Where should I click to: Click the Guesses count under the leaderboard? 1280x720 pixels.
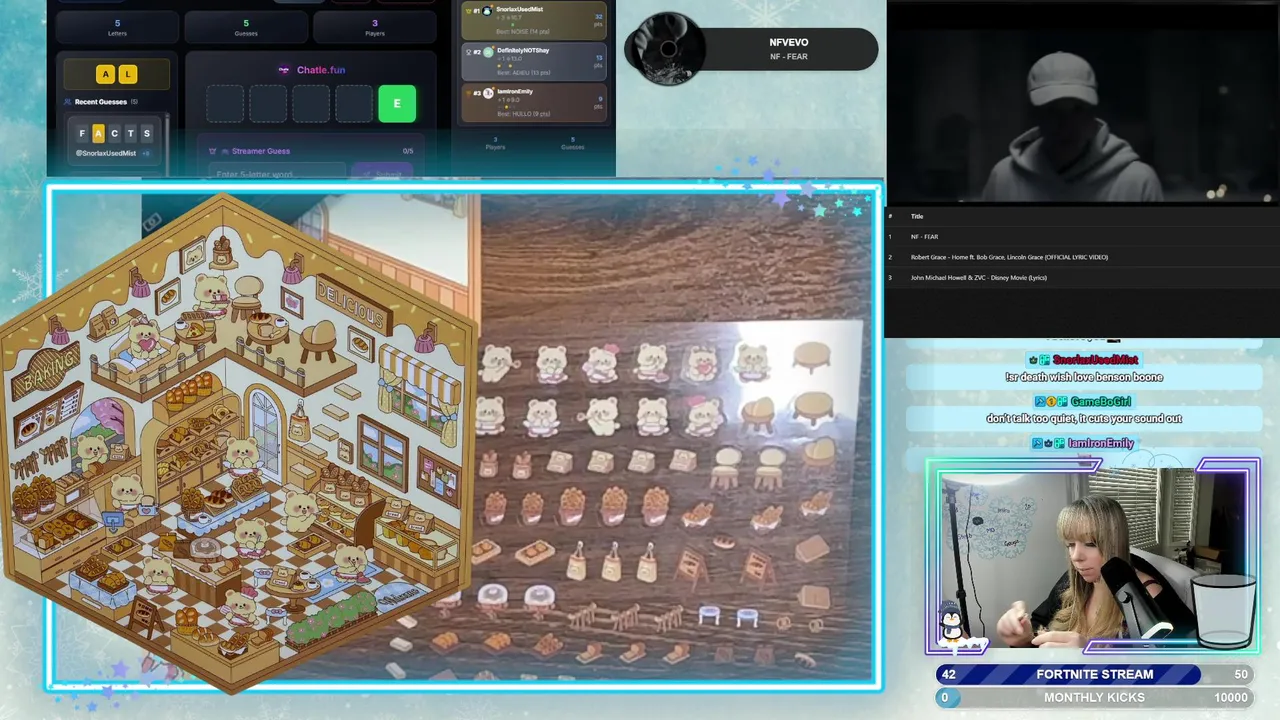pyautogui.click(x=572, y=143)
